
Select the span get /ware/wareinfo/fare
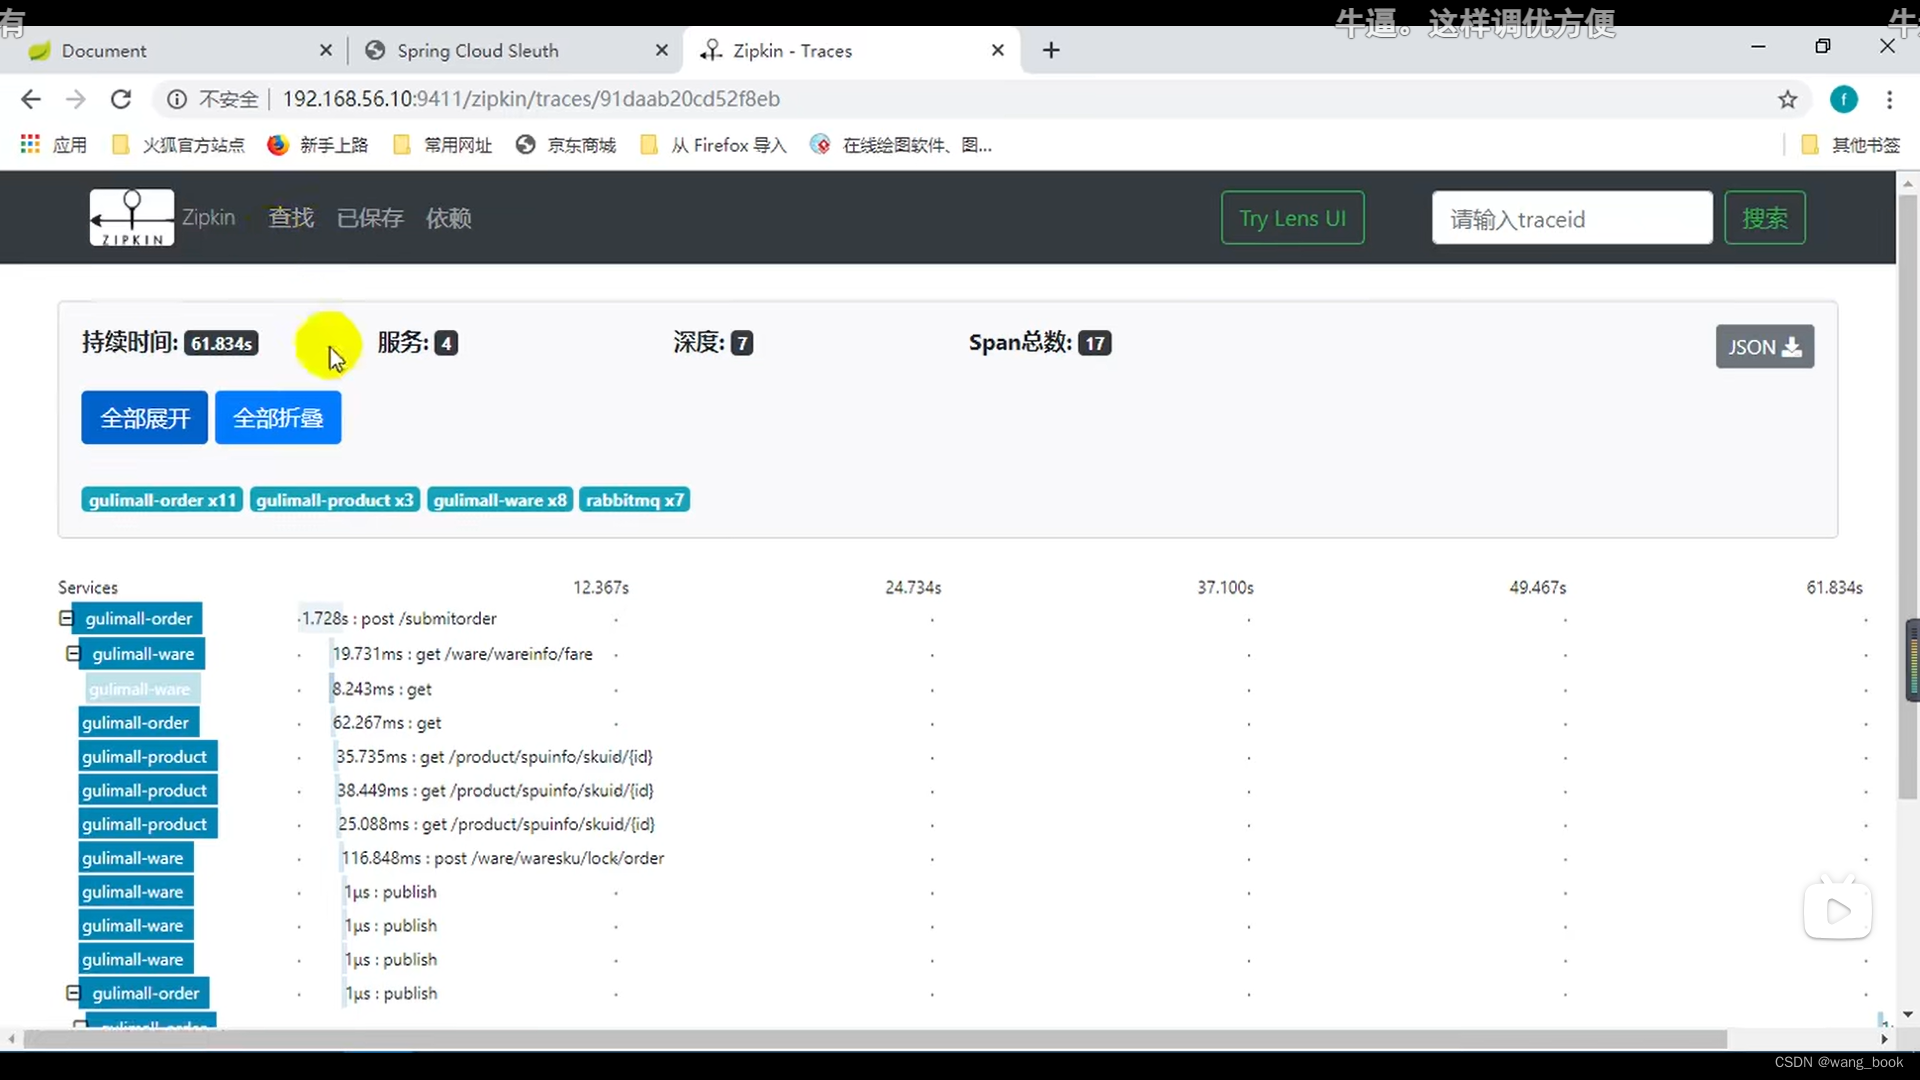462,654
